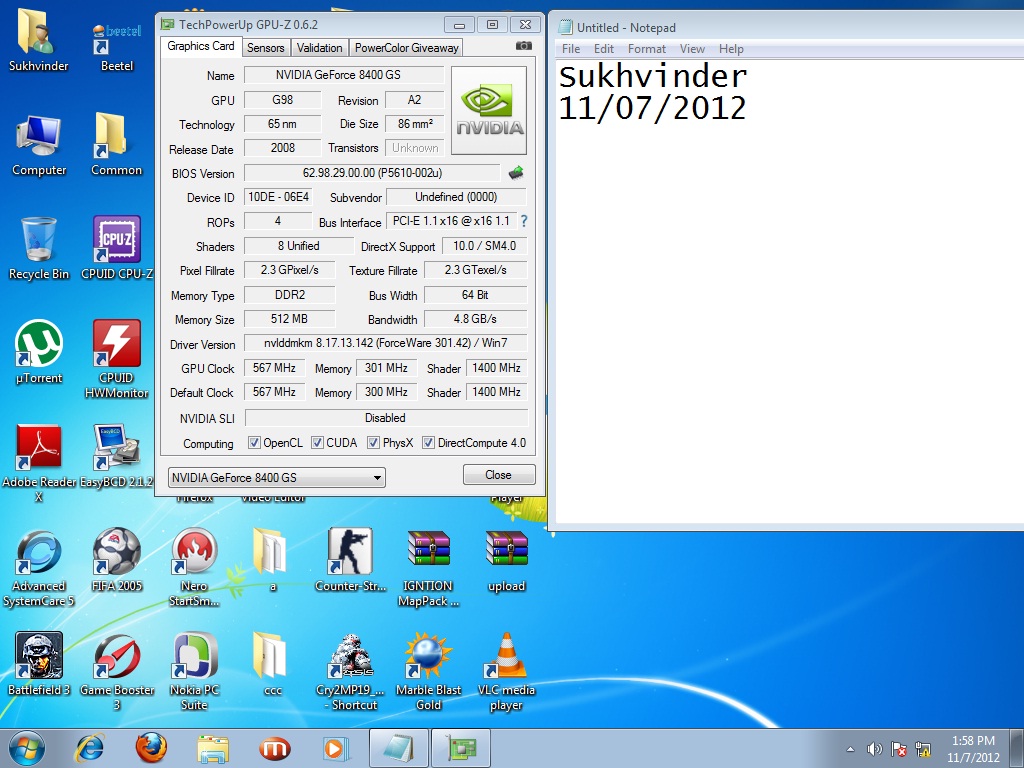
Task: Launch FIFA 2005 shortcut
Action: tap(116, 560)
